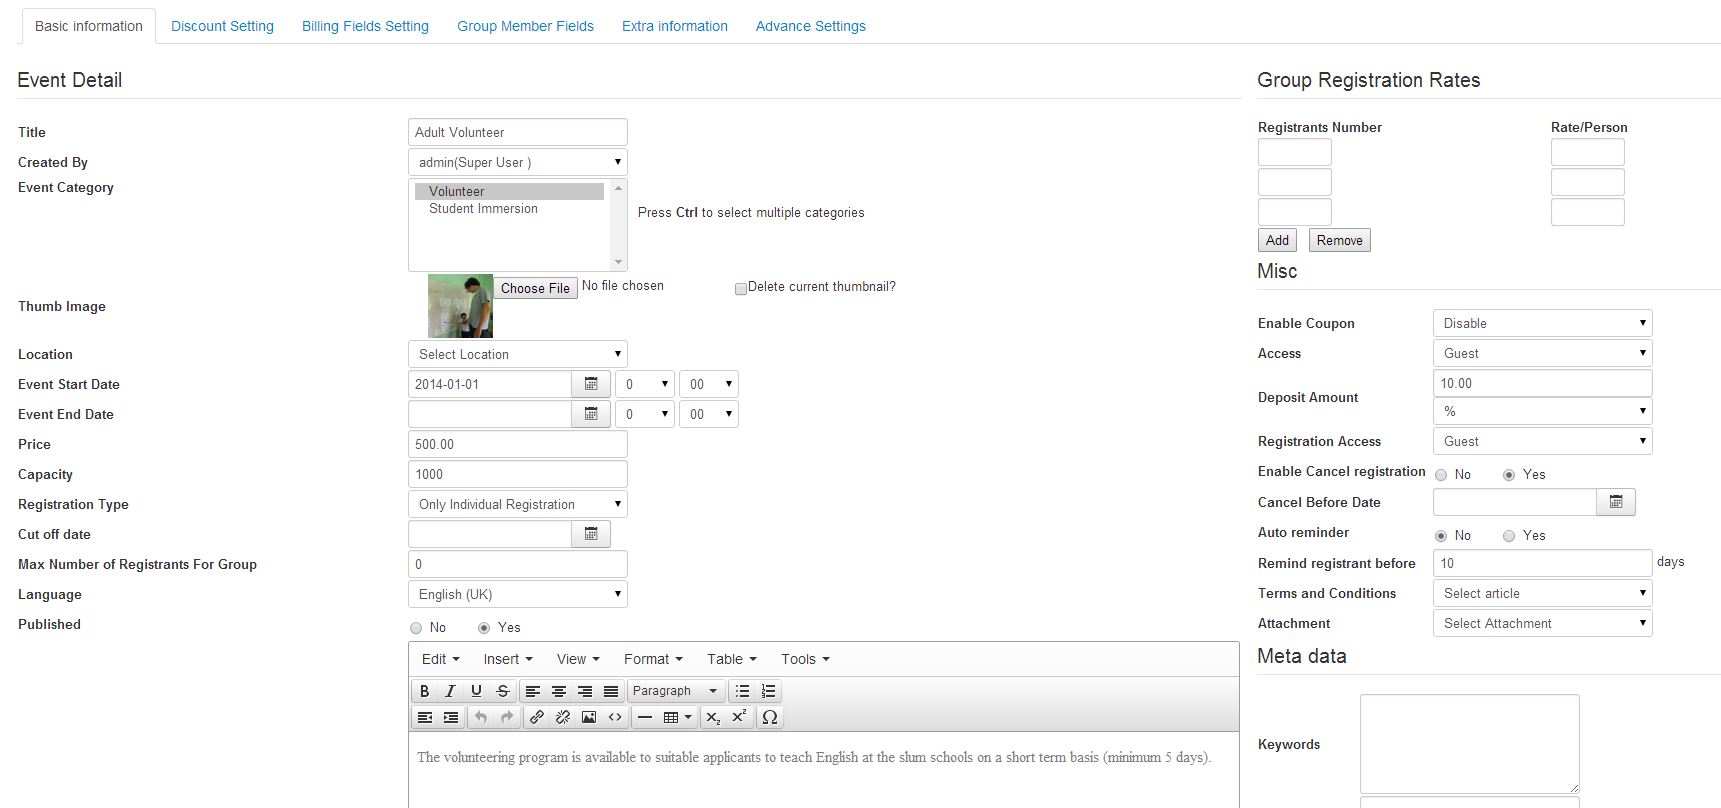Viewport: 1721px width, 808px height.
Task: Center align text in the editor
Action: (559, 691)
